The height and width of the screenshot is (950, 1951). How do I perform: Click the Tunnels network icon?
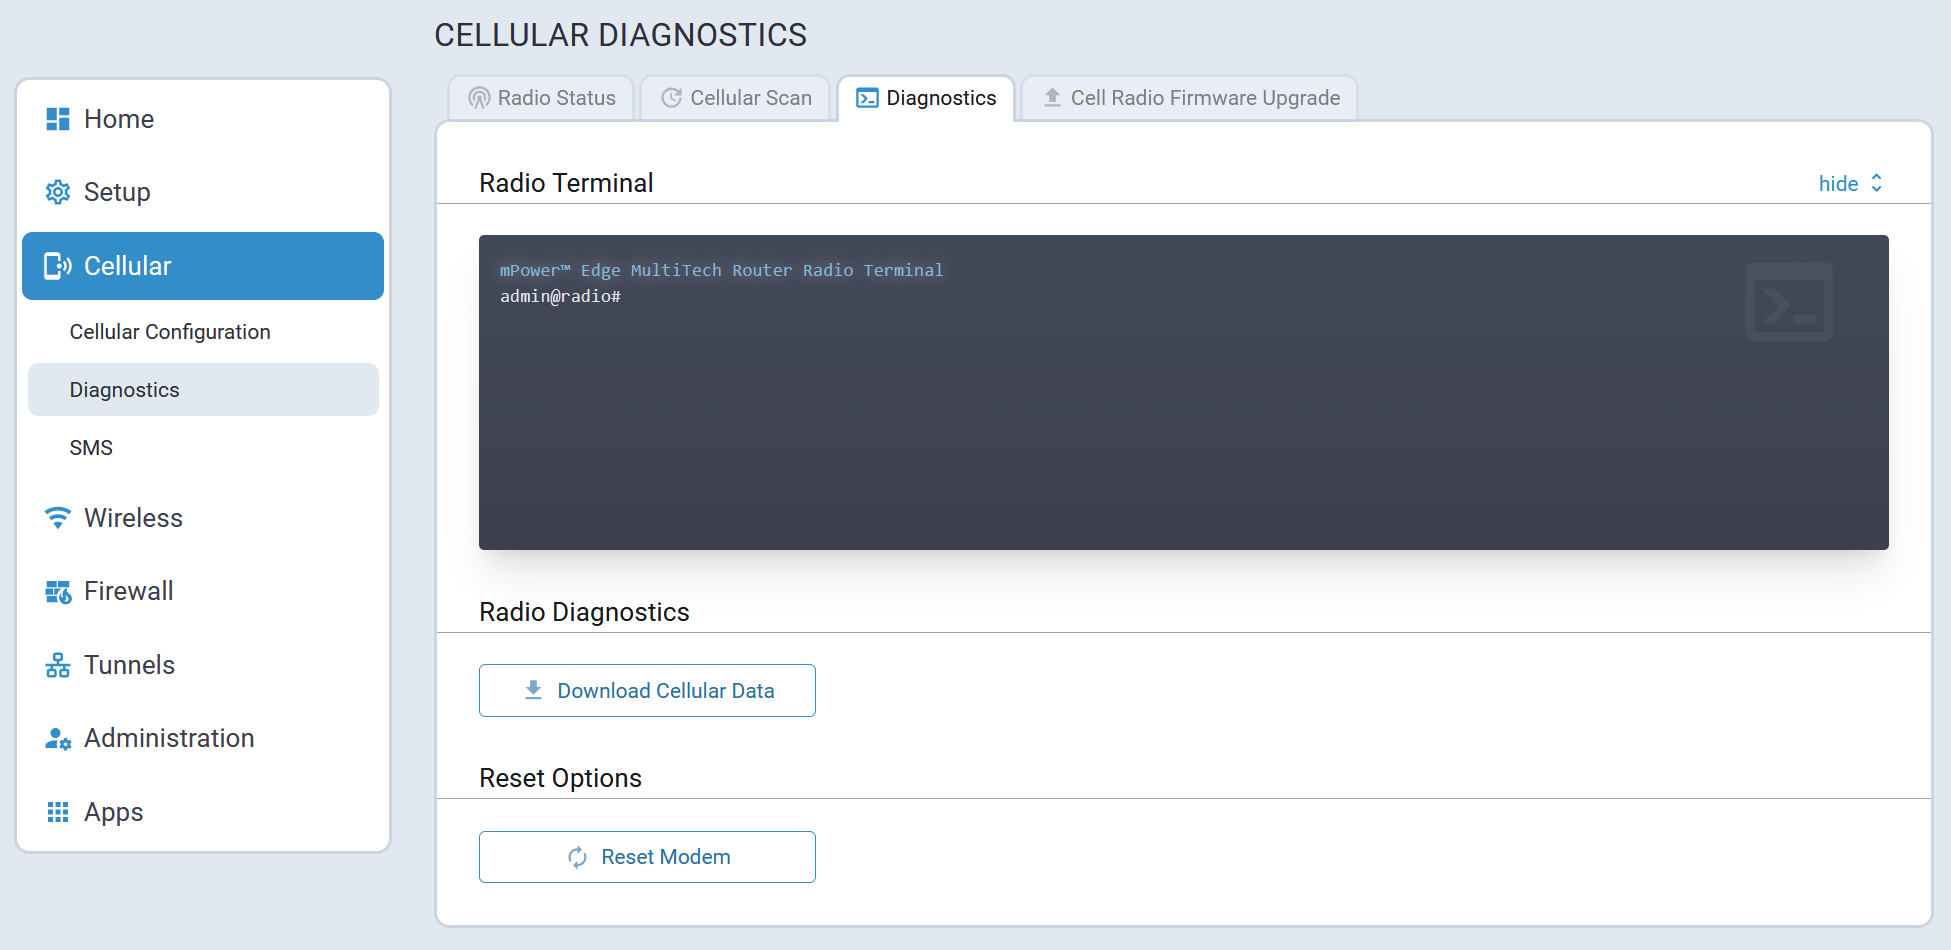coord(58,665)
